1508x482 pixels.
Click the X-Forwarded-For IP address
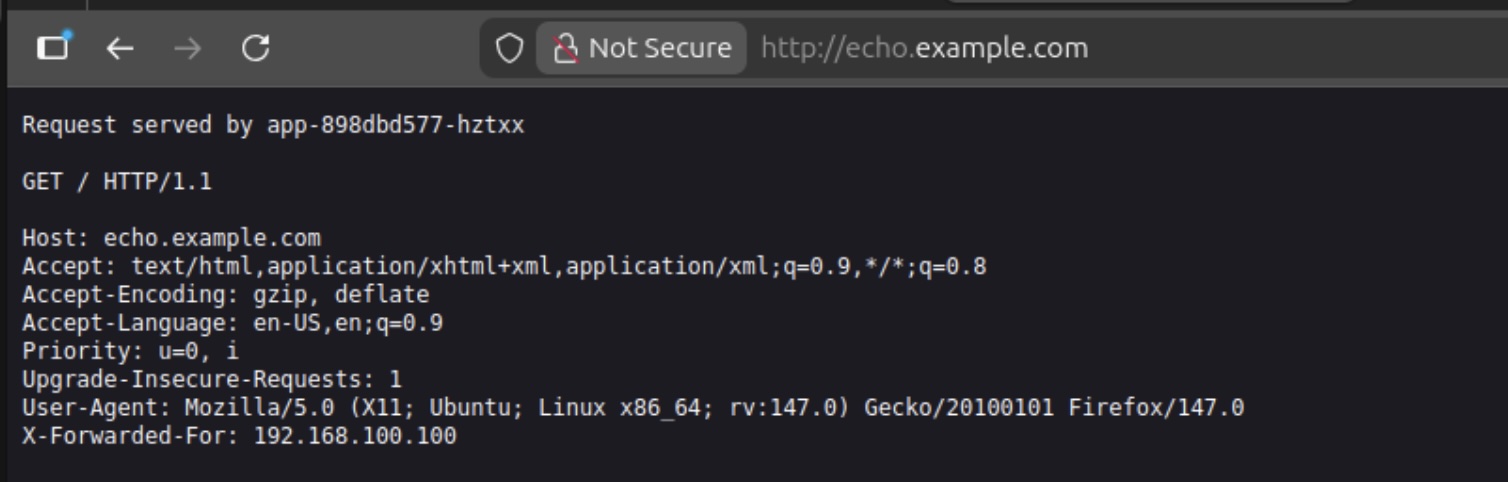pos(355,436)
